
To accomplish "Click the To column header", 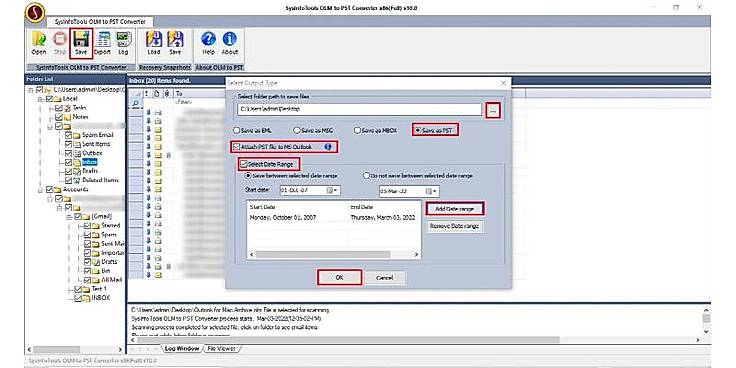I will tap(198, 94).
